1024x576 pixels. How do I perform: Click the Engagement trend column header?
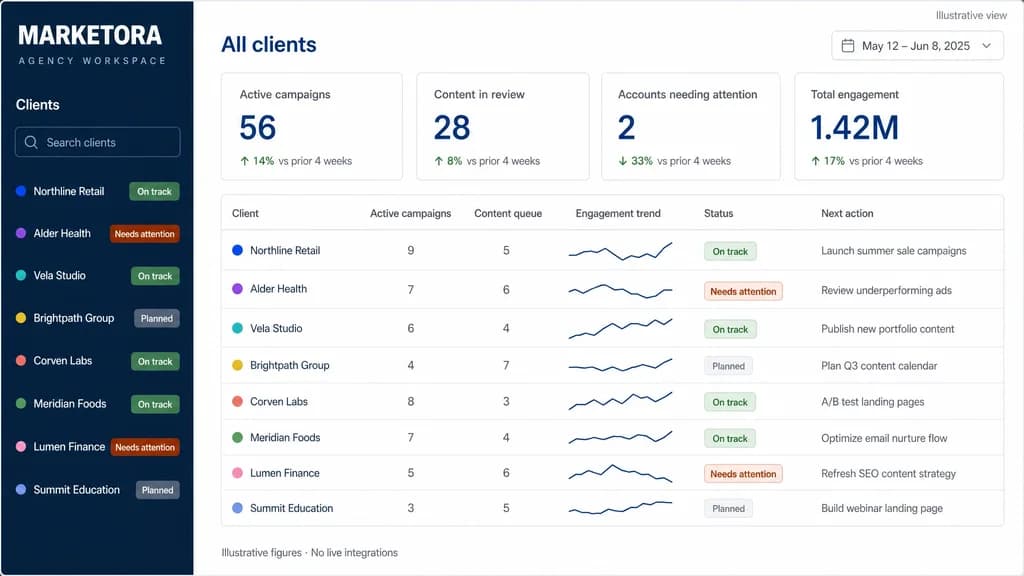click(618, 213)
